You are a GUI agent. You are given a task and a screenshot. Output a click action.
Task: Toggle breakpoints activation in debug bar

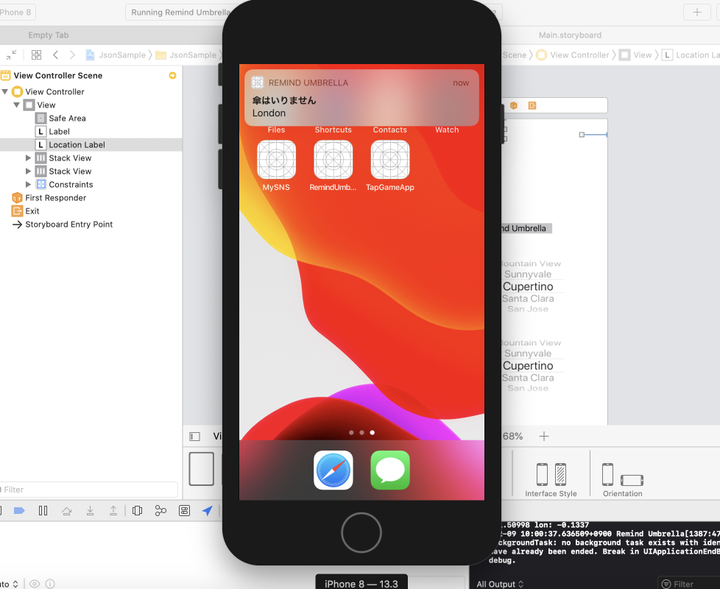[19, 510]
